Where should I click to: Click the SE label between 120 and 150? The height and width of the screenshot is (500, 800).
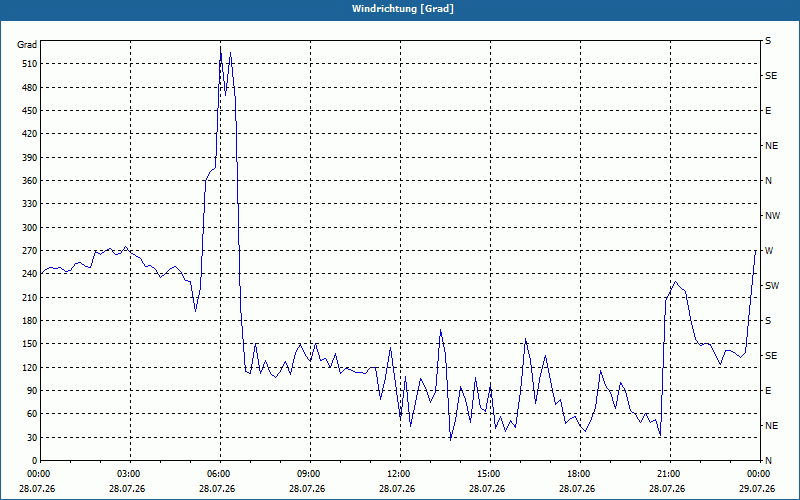[771, 356]
